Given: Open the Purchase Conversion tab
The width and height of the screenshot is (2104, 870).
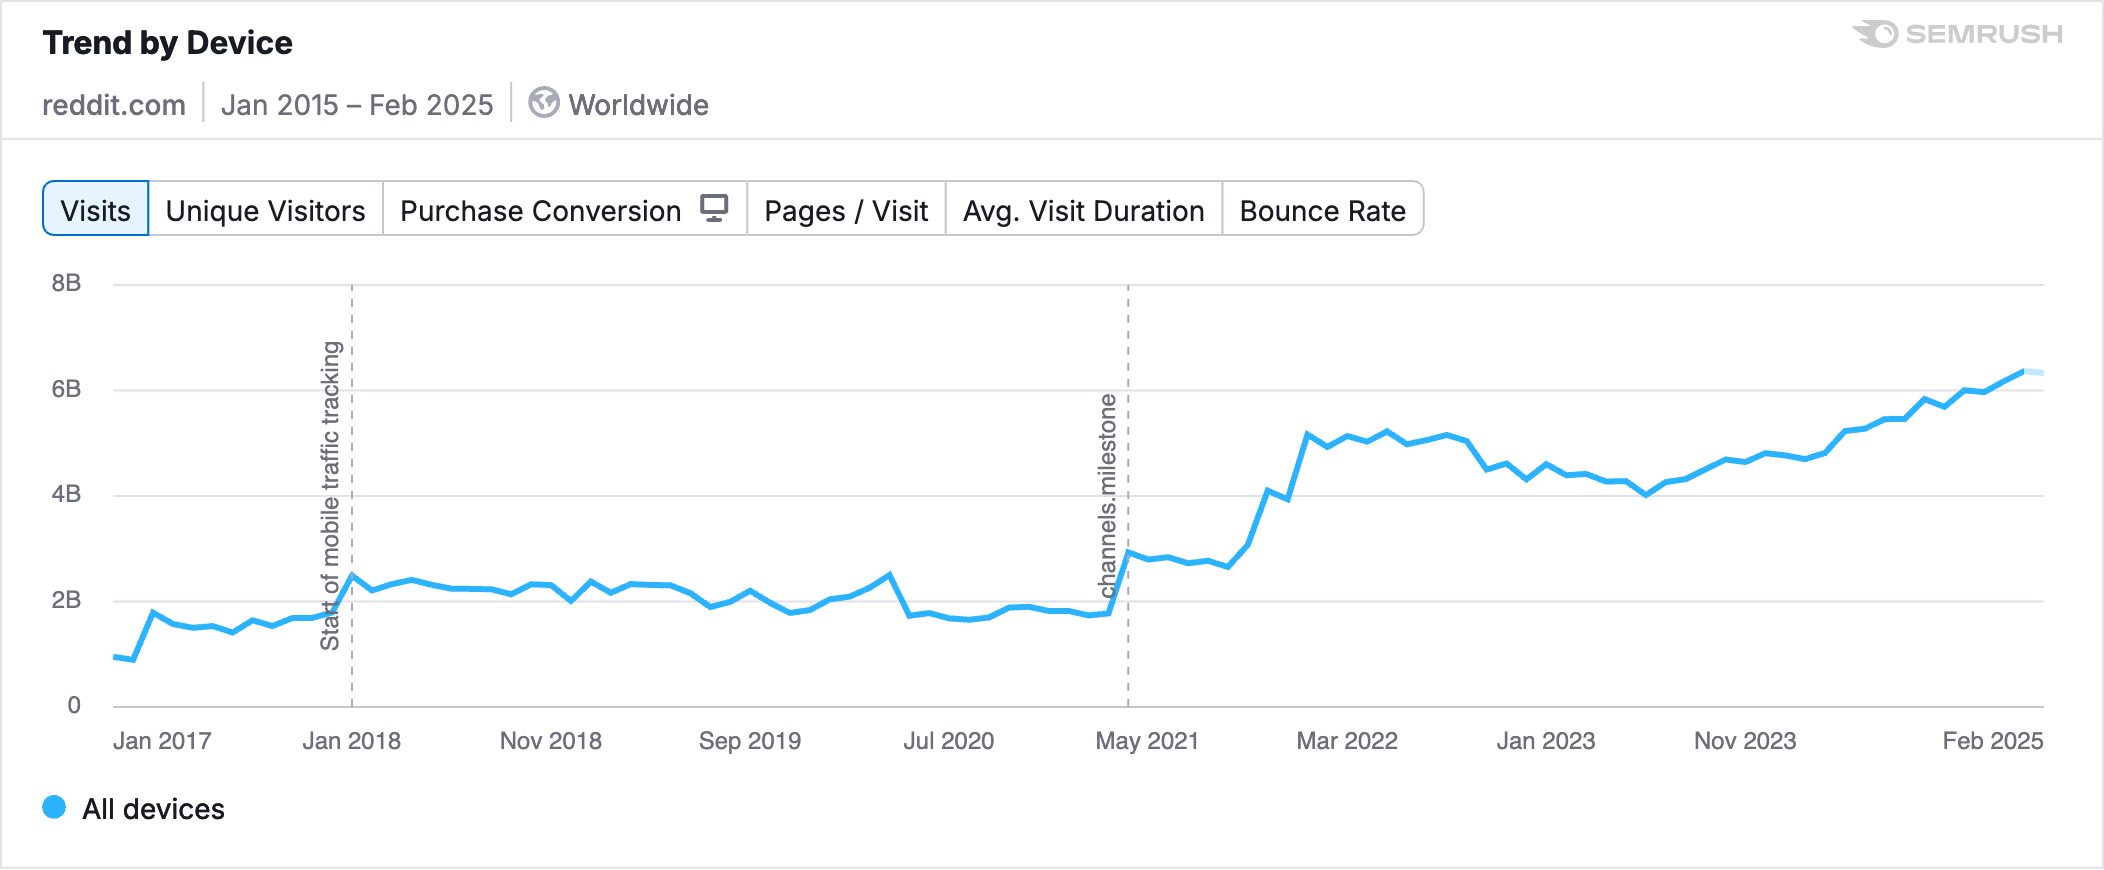Looking at the screenshot, I should (x=565, y=209).
